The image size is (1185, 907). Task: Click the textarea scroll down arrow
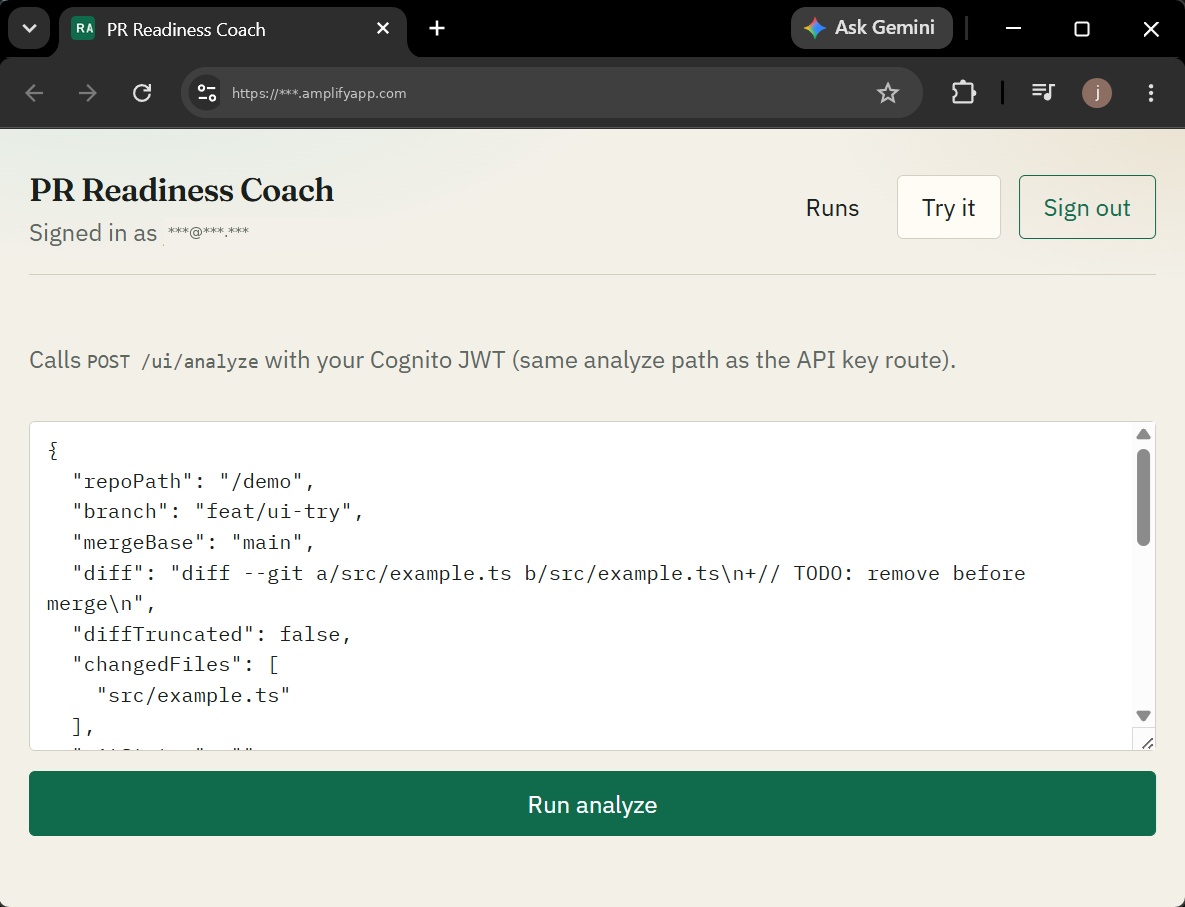pos(1143,715)
